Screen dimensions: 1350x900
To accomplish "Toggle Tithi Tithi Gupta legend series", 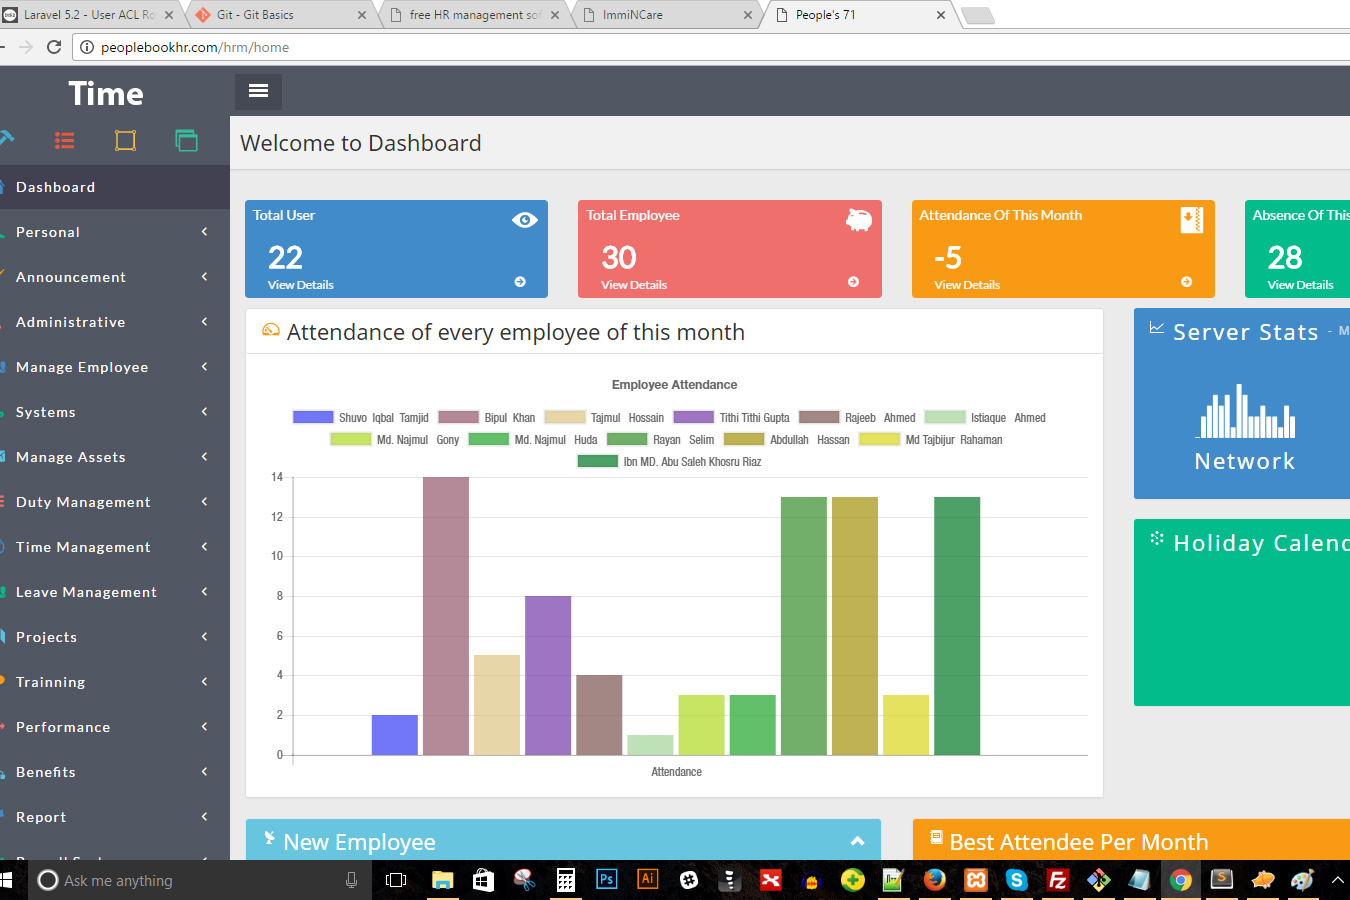I will click(732, 418).
